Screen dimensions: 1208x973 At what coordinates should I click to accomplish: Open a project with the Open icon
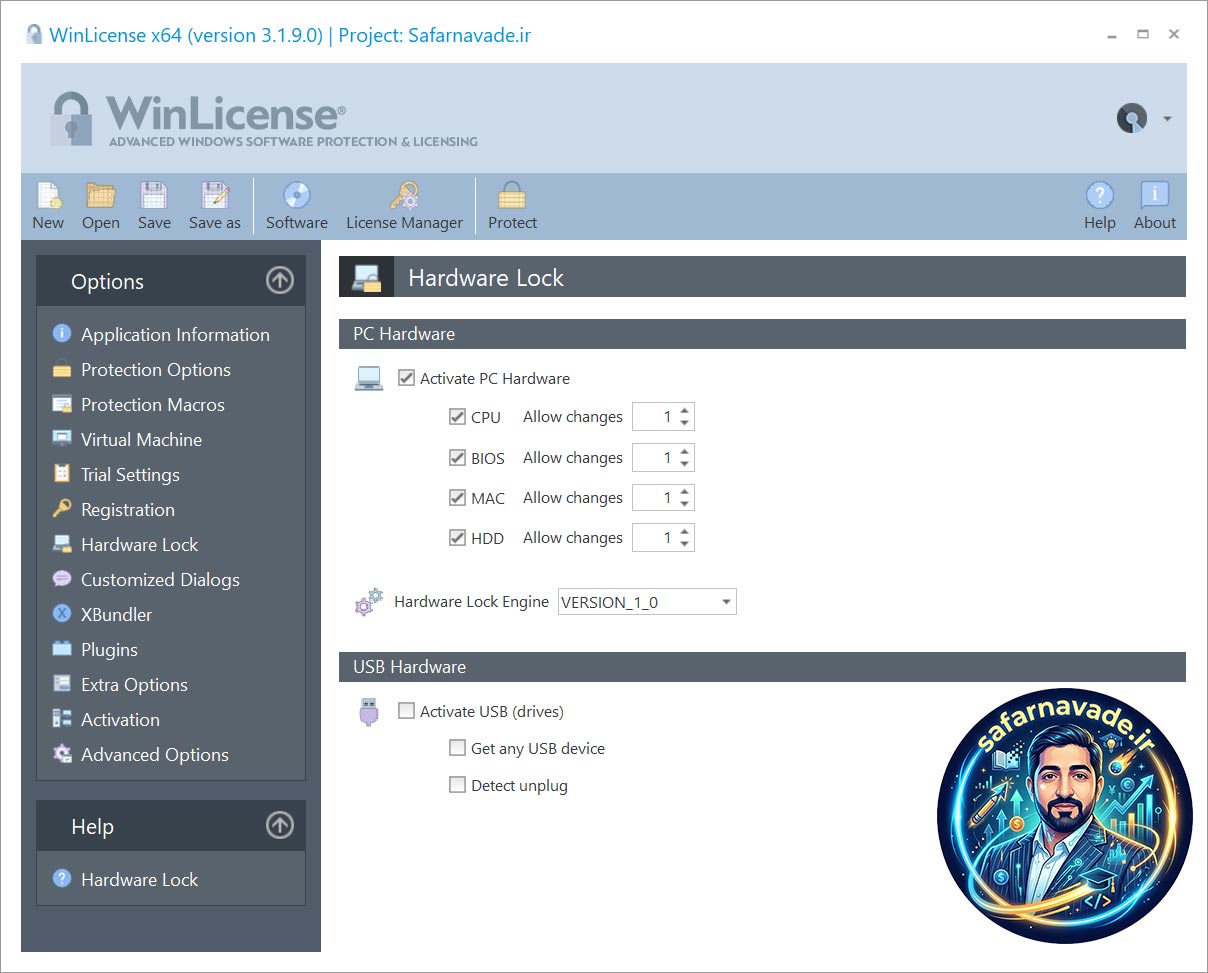(101, 195)
